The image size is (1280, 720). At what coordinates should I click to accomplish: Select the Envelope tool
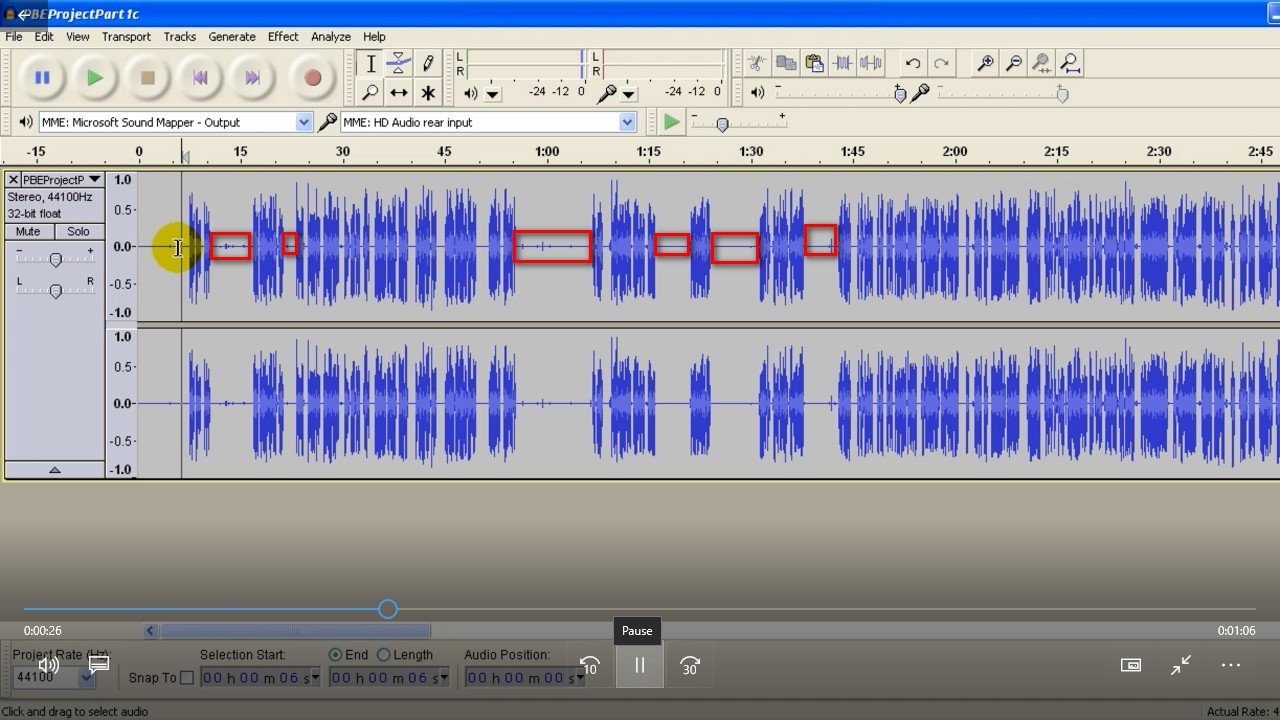click(x=398, y=64)
